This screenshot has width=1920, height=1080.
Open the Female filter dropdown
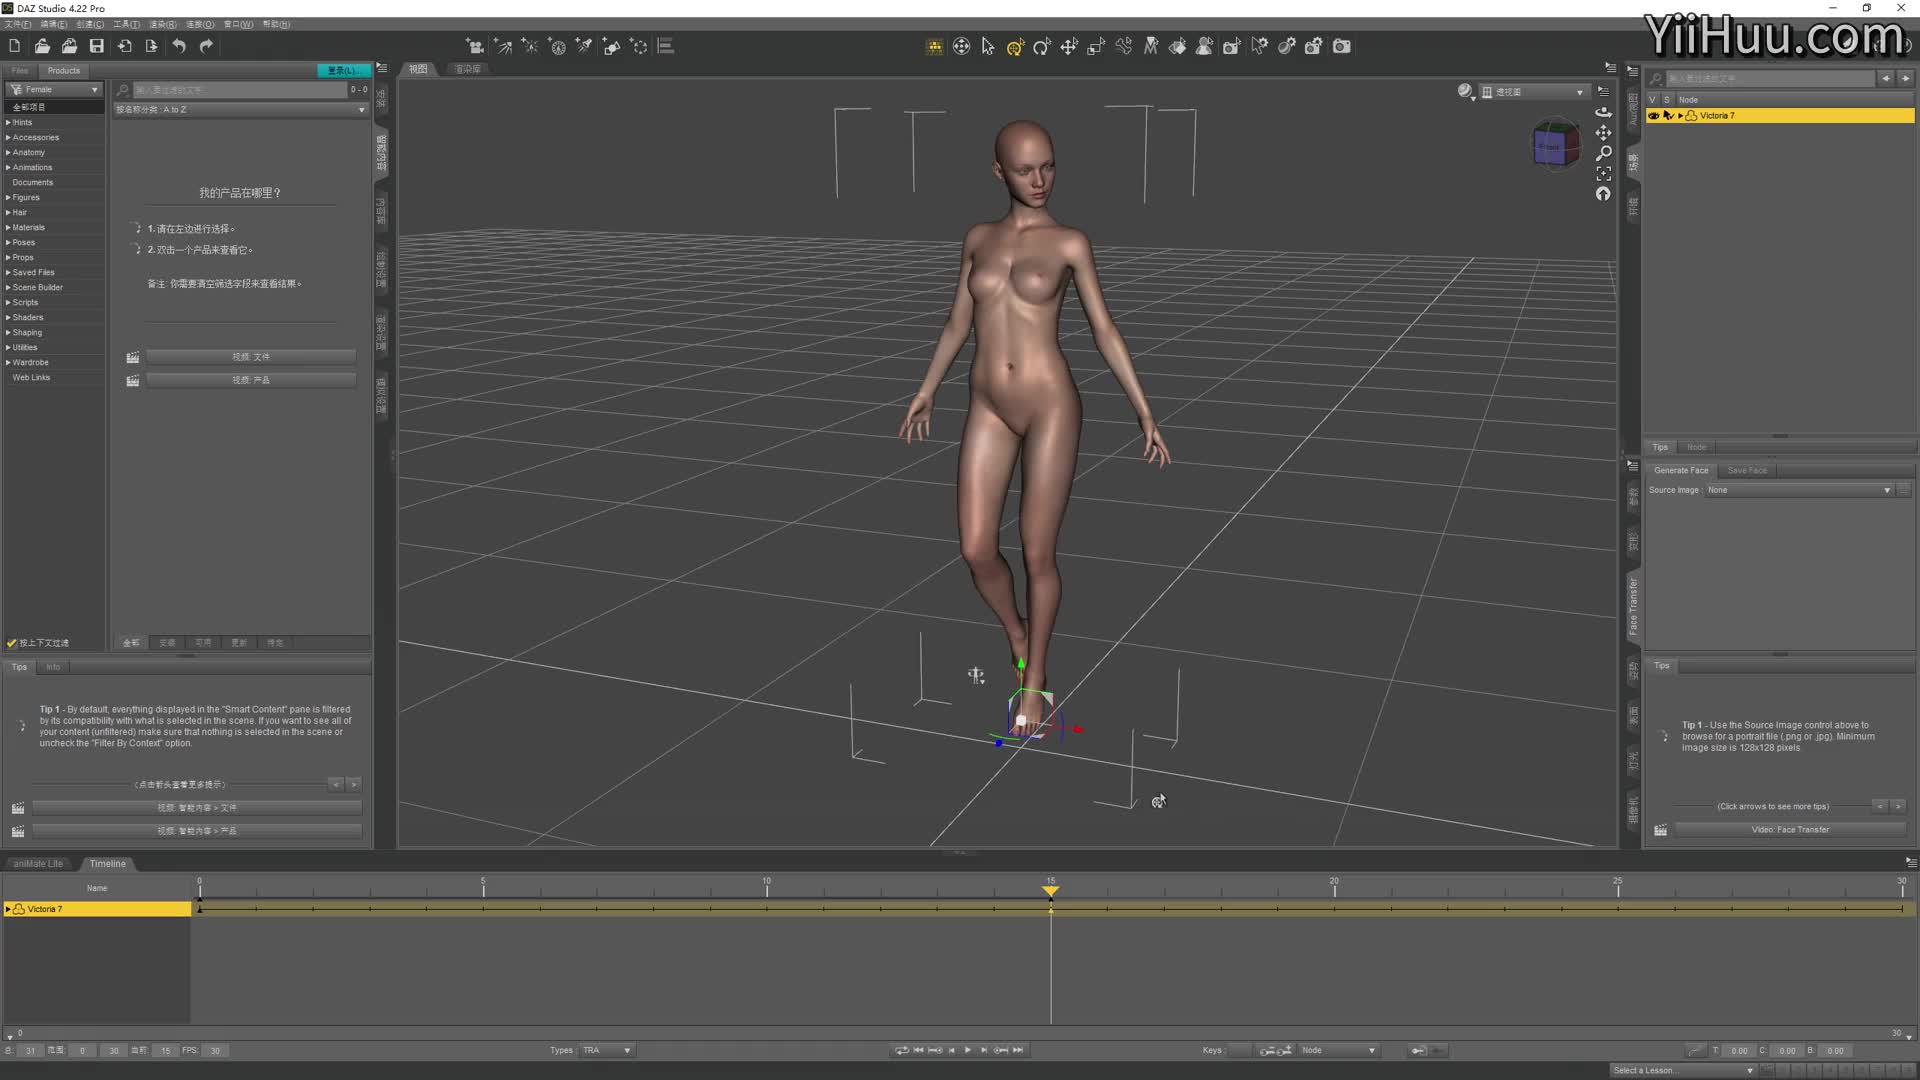click(x=56, y=90)
